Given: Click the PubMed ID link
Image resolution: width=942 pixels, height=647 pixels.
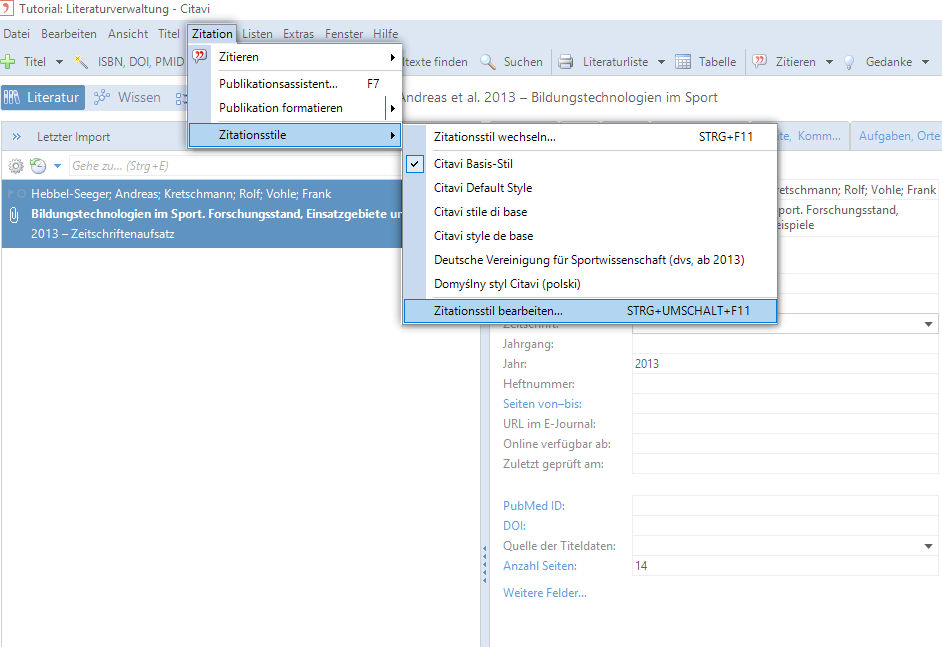Looking at the screenshot, I should tap(533, 506).
